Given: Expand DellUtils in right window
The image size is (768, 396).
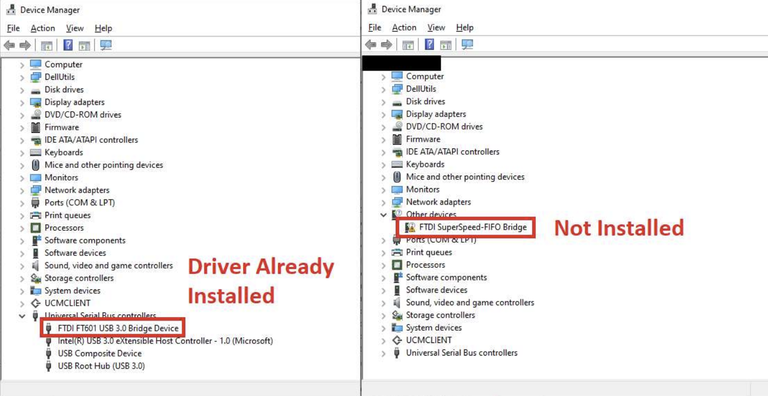Looking at the screenshot, I should click(x=383, y=89).
